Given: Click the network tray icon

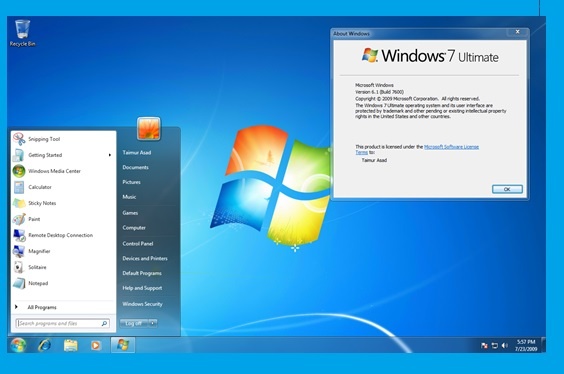Looking at the screenshot, I should pyautogui.click(x=495, y=346).
